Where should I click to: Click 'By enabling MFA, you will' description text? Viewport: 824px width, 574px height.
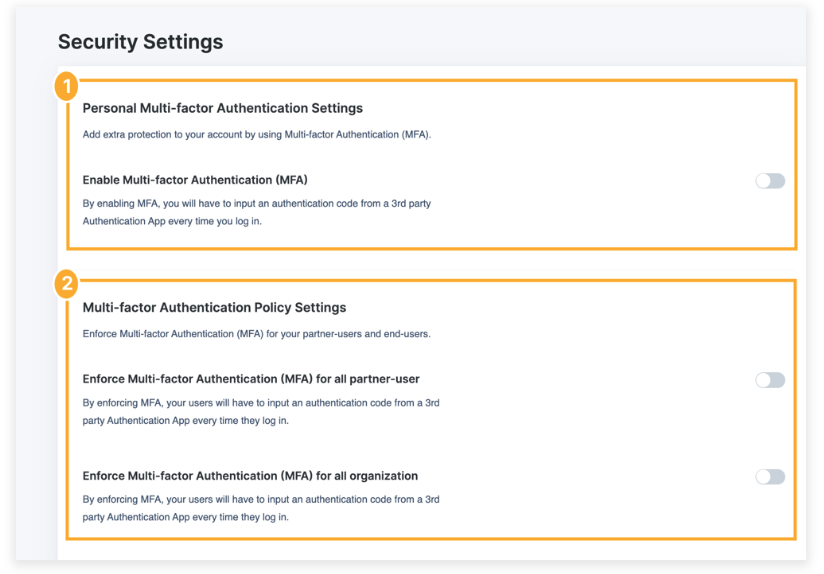point(256,212)
